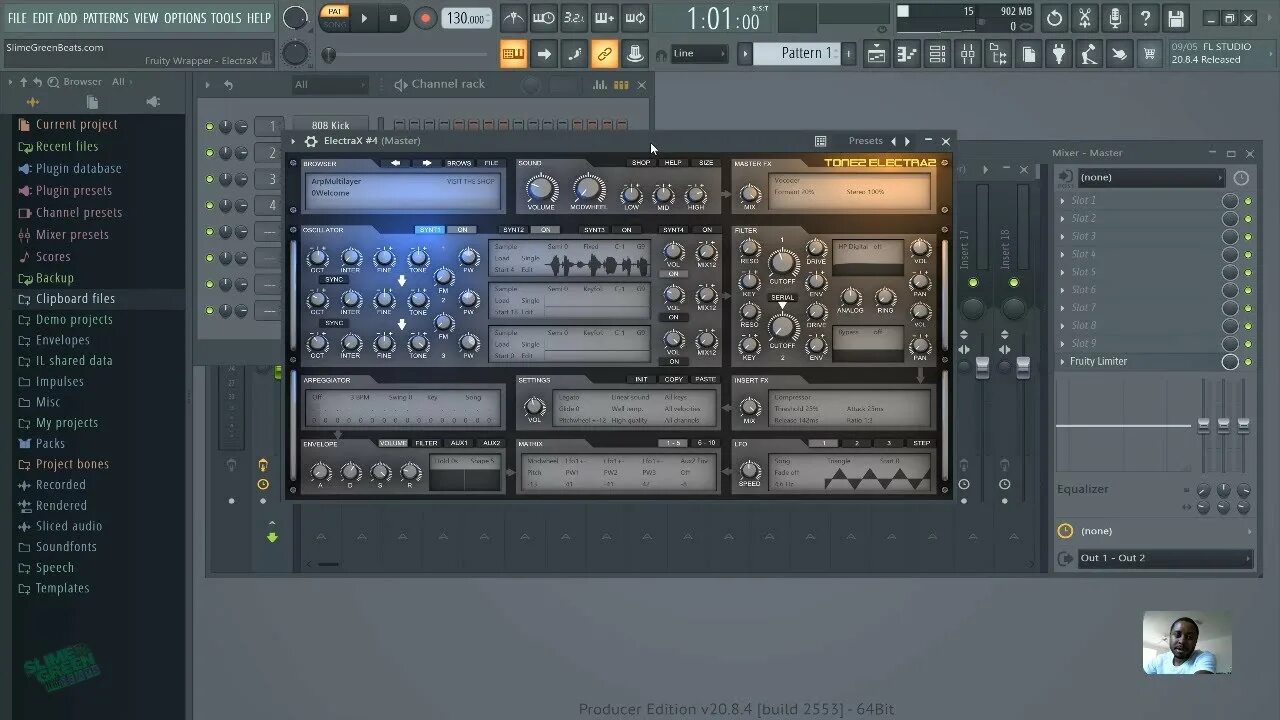The width and height of the screenshot is (1280, 720).
Task: Open the Piano roll icon
Action: coord(907,54)
